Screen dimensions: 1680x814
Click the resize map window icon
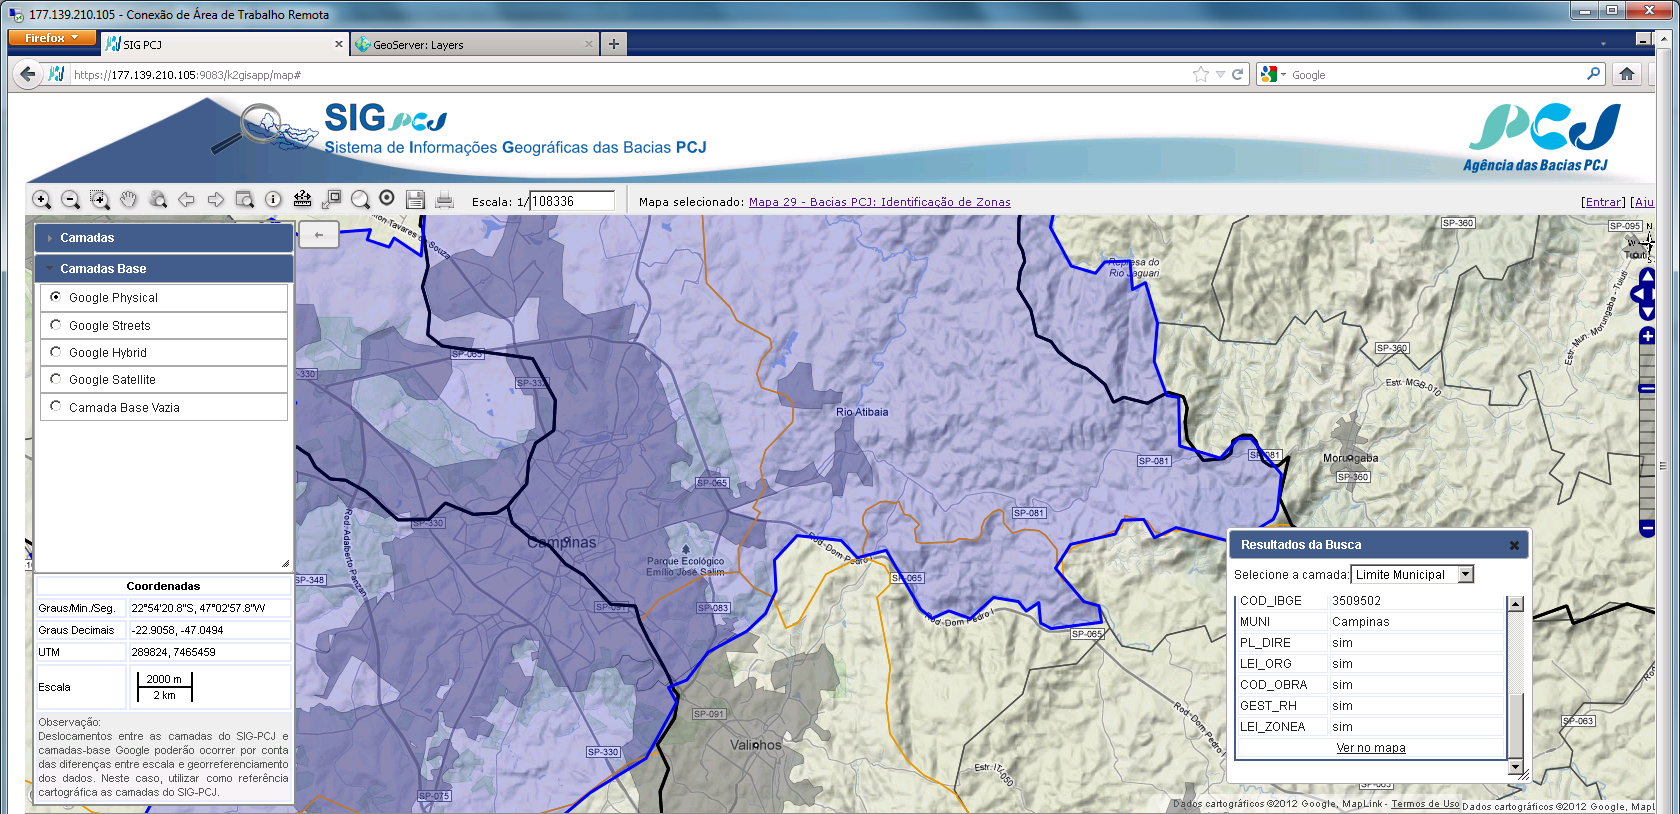click(x=331, y=199)
